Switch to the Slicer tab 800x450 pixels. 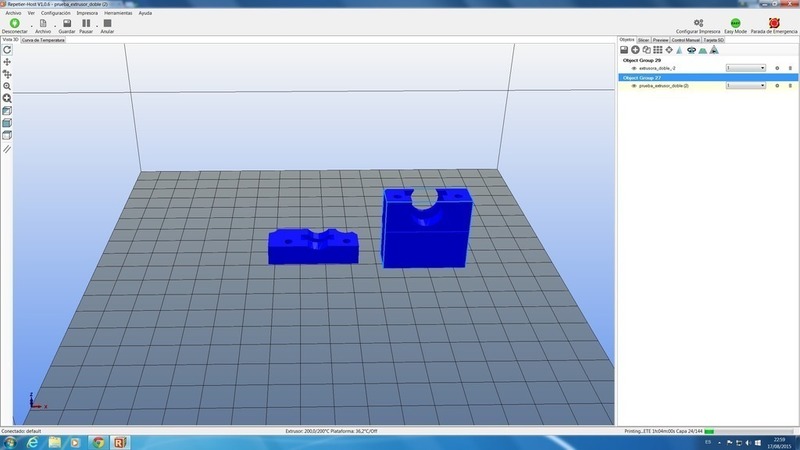(644, 40)
